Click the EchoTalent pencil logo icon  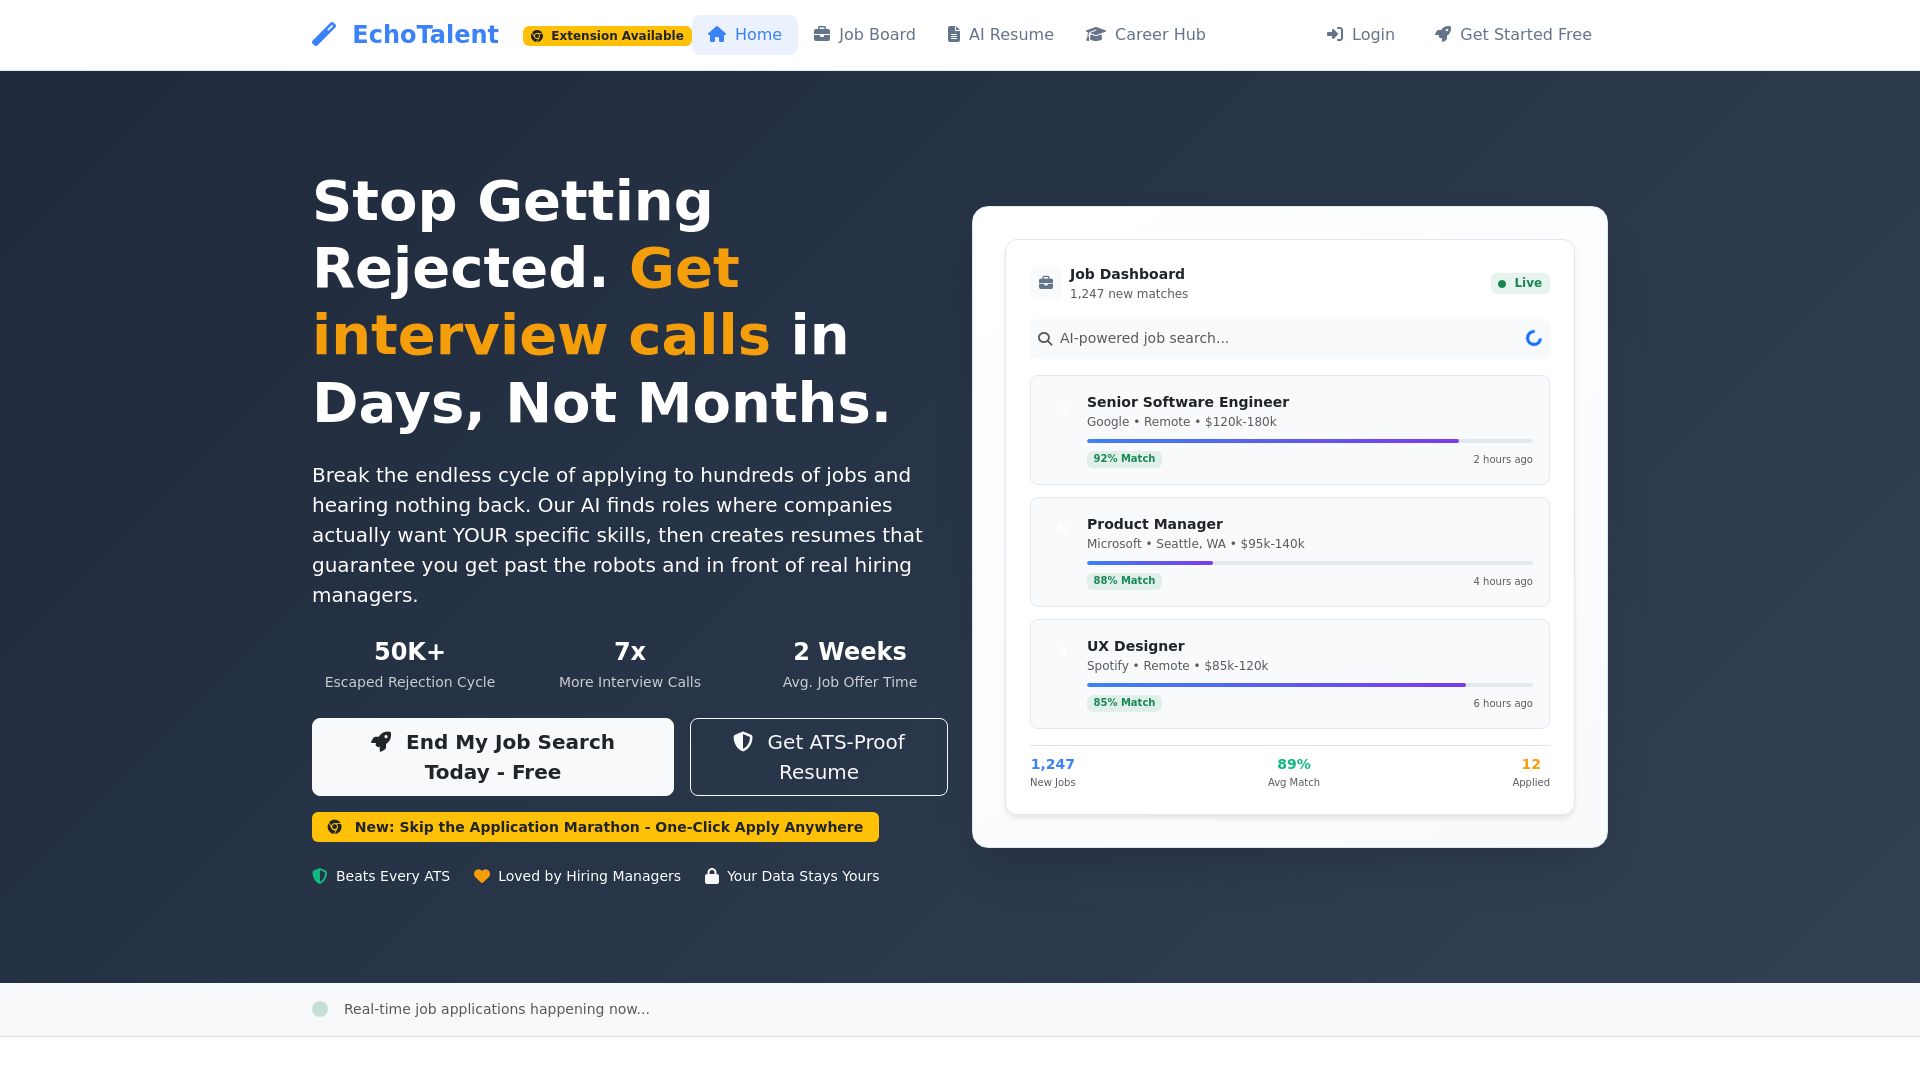(323, 34)
